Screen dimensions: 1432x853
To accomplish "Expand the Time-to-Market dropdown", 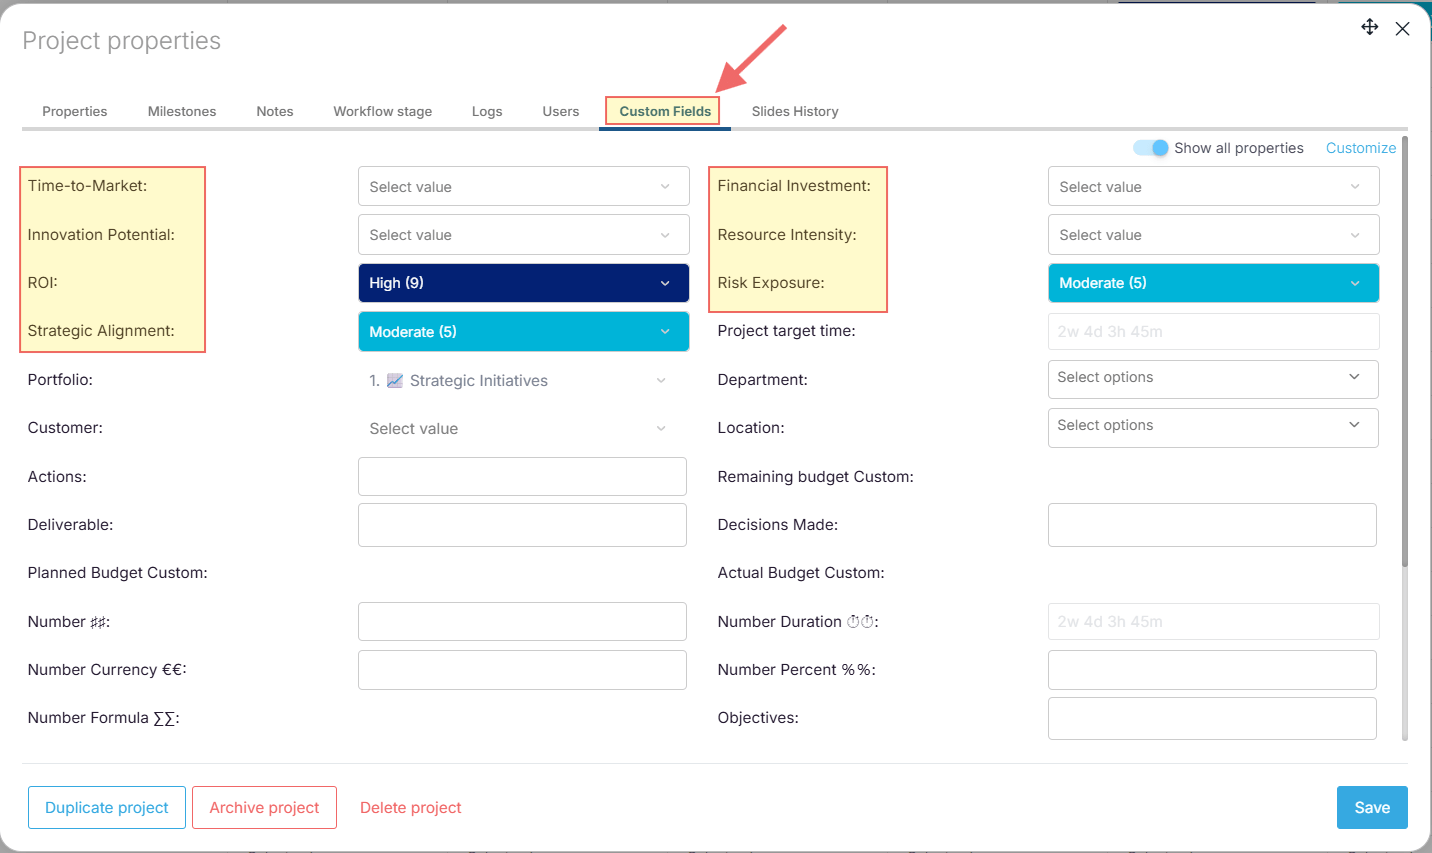I will point(523,187).
